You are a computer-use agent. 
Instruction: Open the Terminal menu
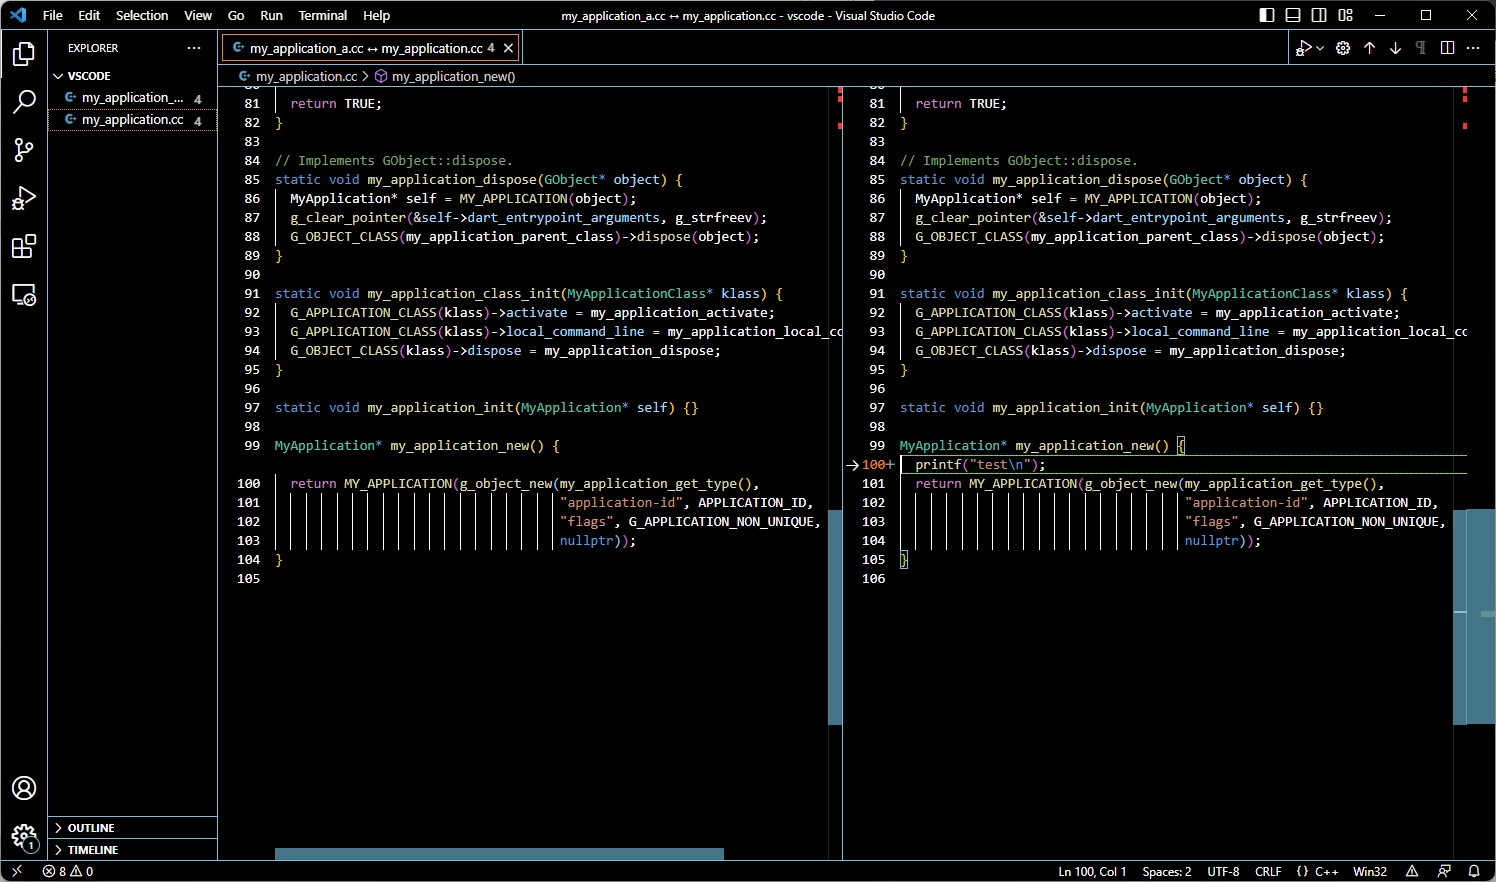coord(322,15)
